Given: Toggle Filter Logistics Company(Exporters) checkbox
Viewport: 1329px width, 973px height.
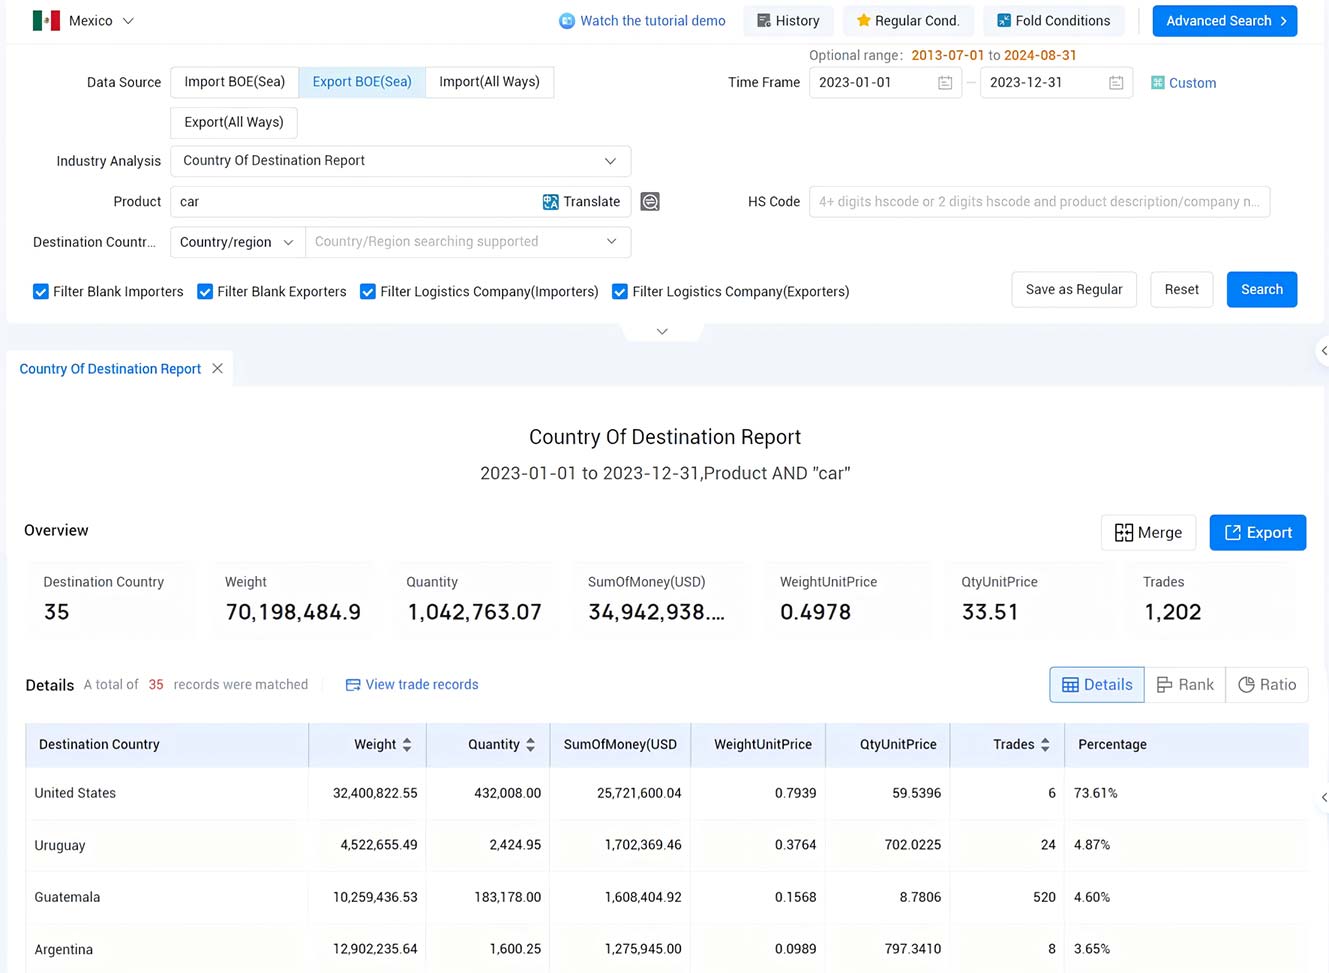Looking at the screenshot, I should 620,292.
